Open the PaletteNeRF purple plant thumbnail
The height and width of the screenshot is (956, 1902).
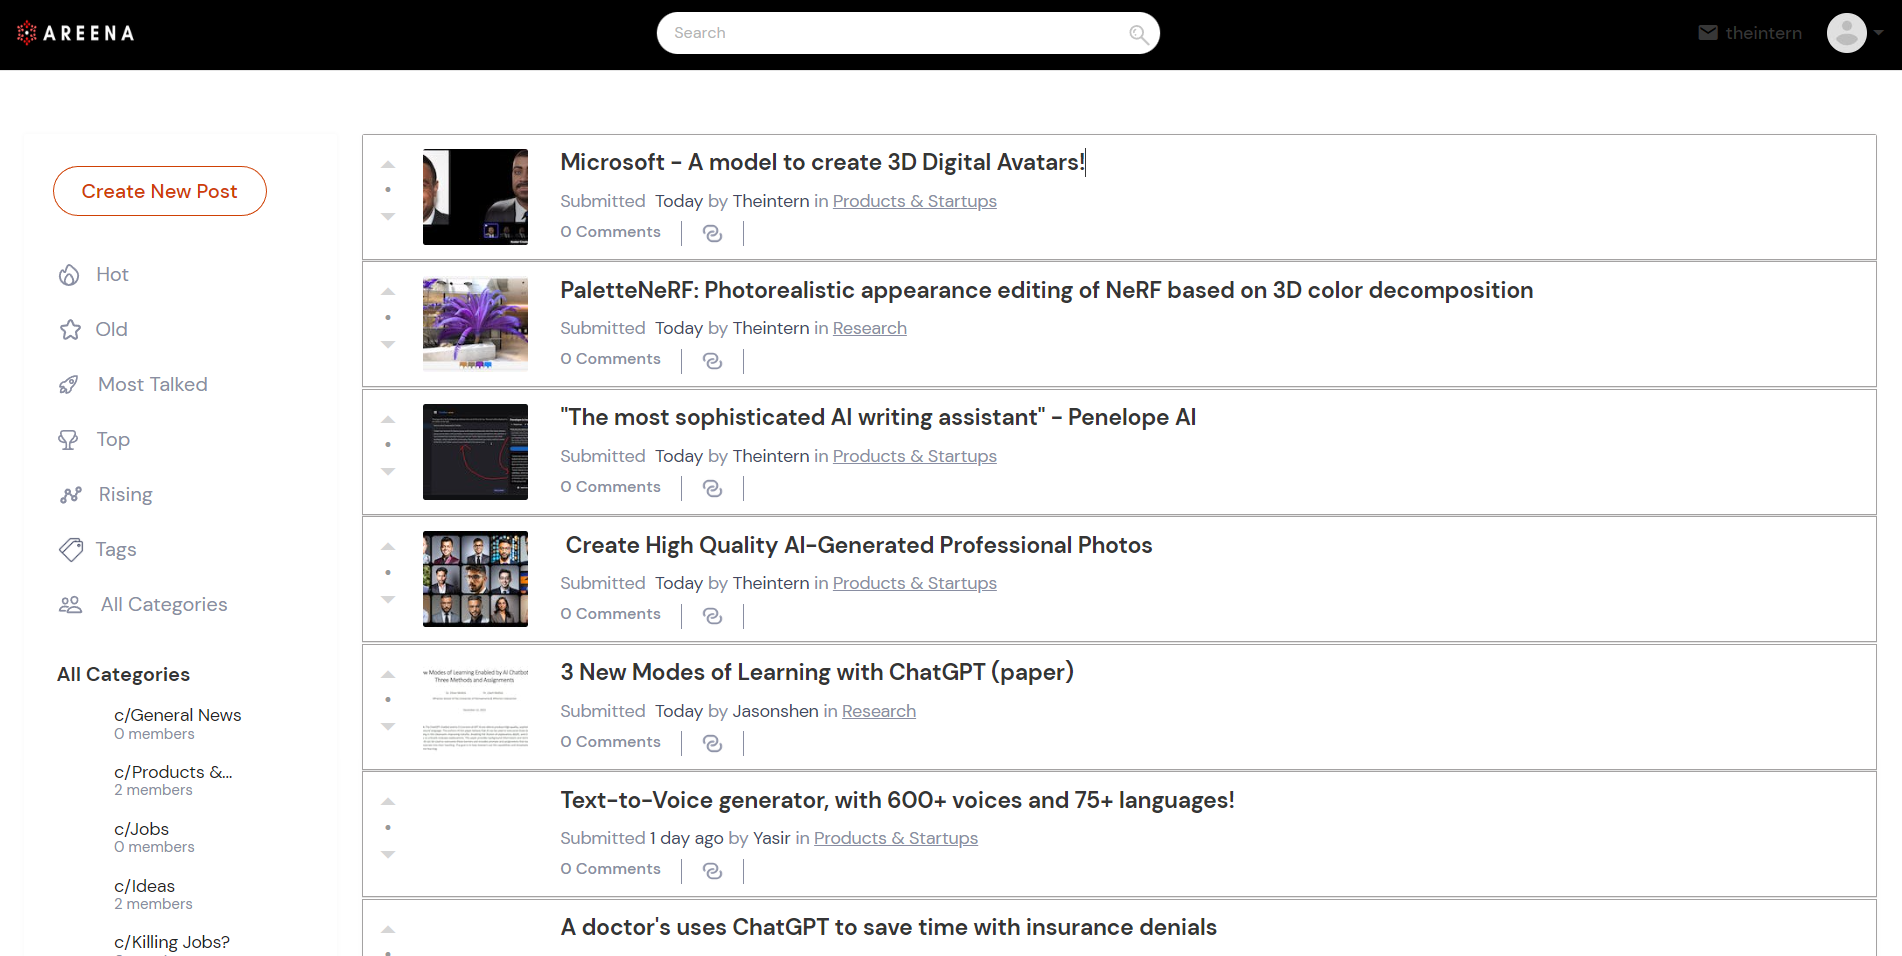[475, 324]
